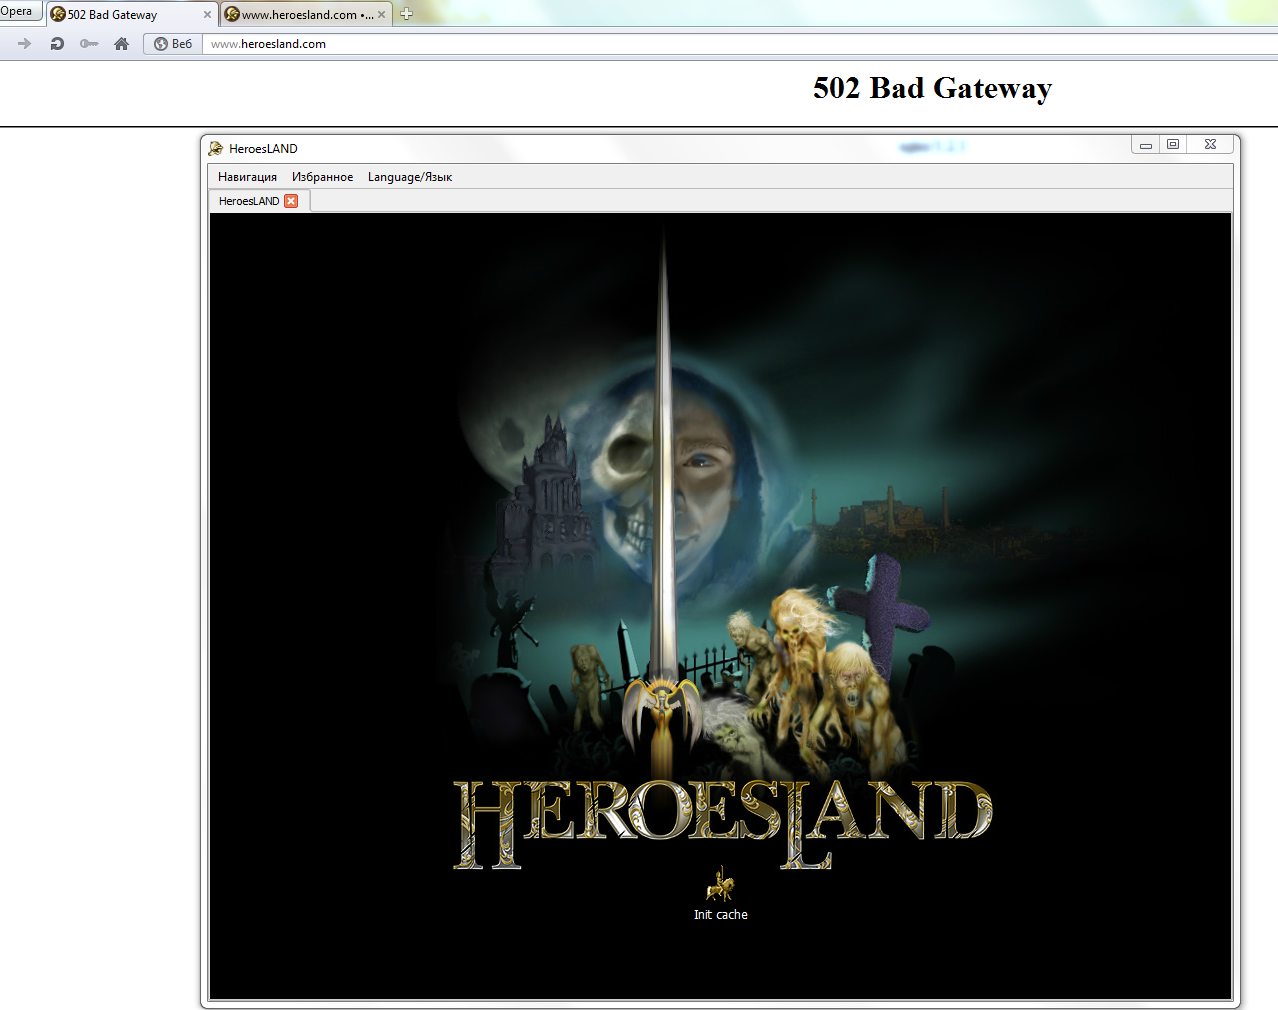Open the Избранное menu
The width and height of the screenshot is (1278, 1010).
point(322,177)
